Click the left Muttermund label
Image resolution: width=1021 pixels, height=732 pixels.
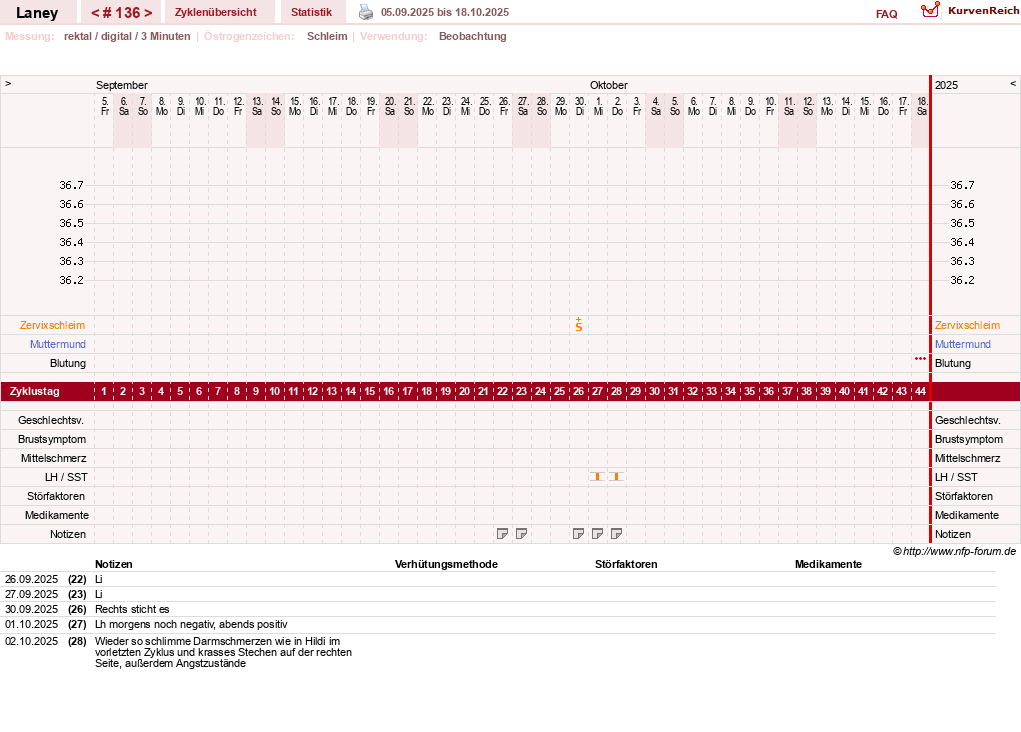coord(57,344)
